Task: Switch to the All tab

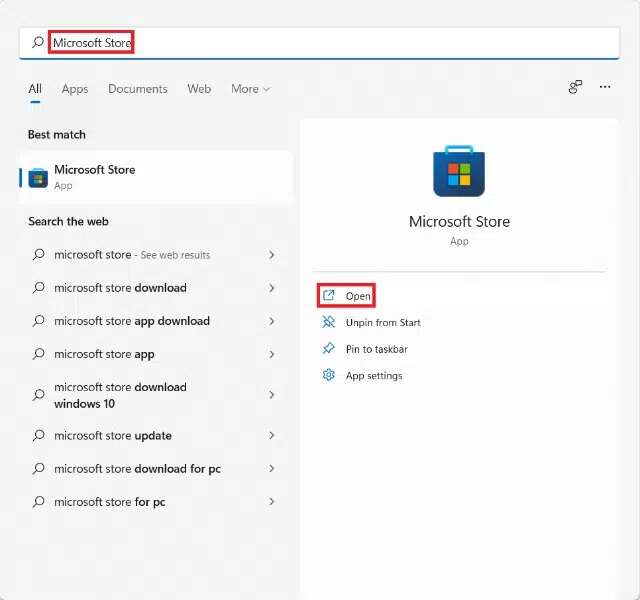Action: click(35, 89)
